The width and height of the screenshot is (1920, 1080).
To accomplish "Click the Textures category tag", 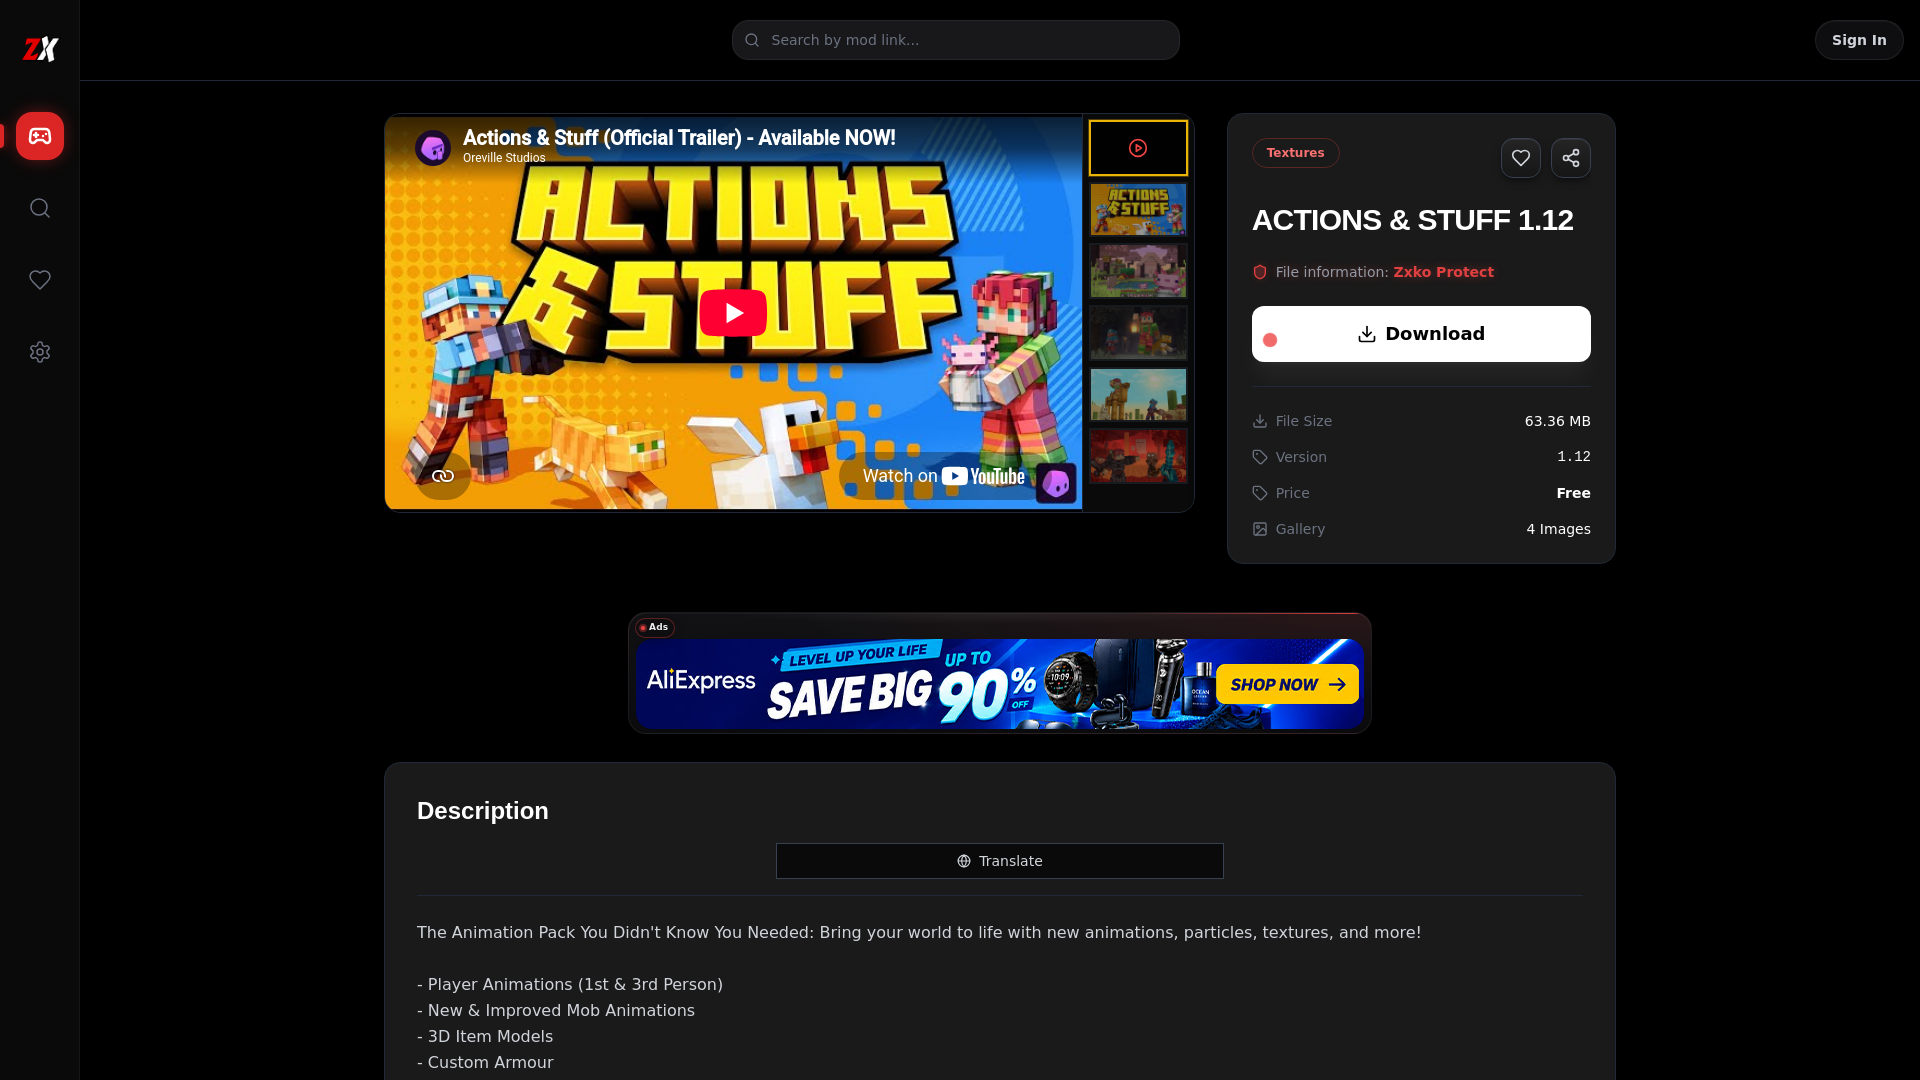I will [x=1295, y=153].
